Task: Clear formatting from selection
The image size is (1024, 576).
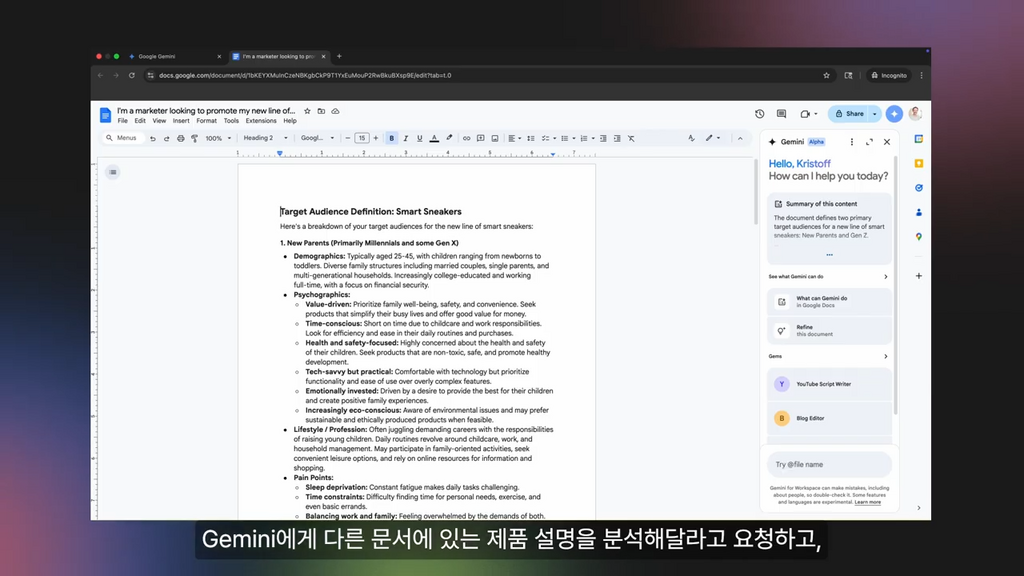Action: click(x=632, y=138)
